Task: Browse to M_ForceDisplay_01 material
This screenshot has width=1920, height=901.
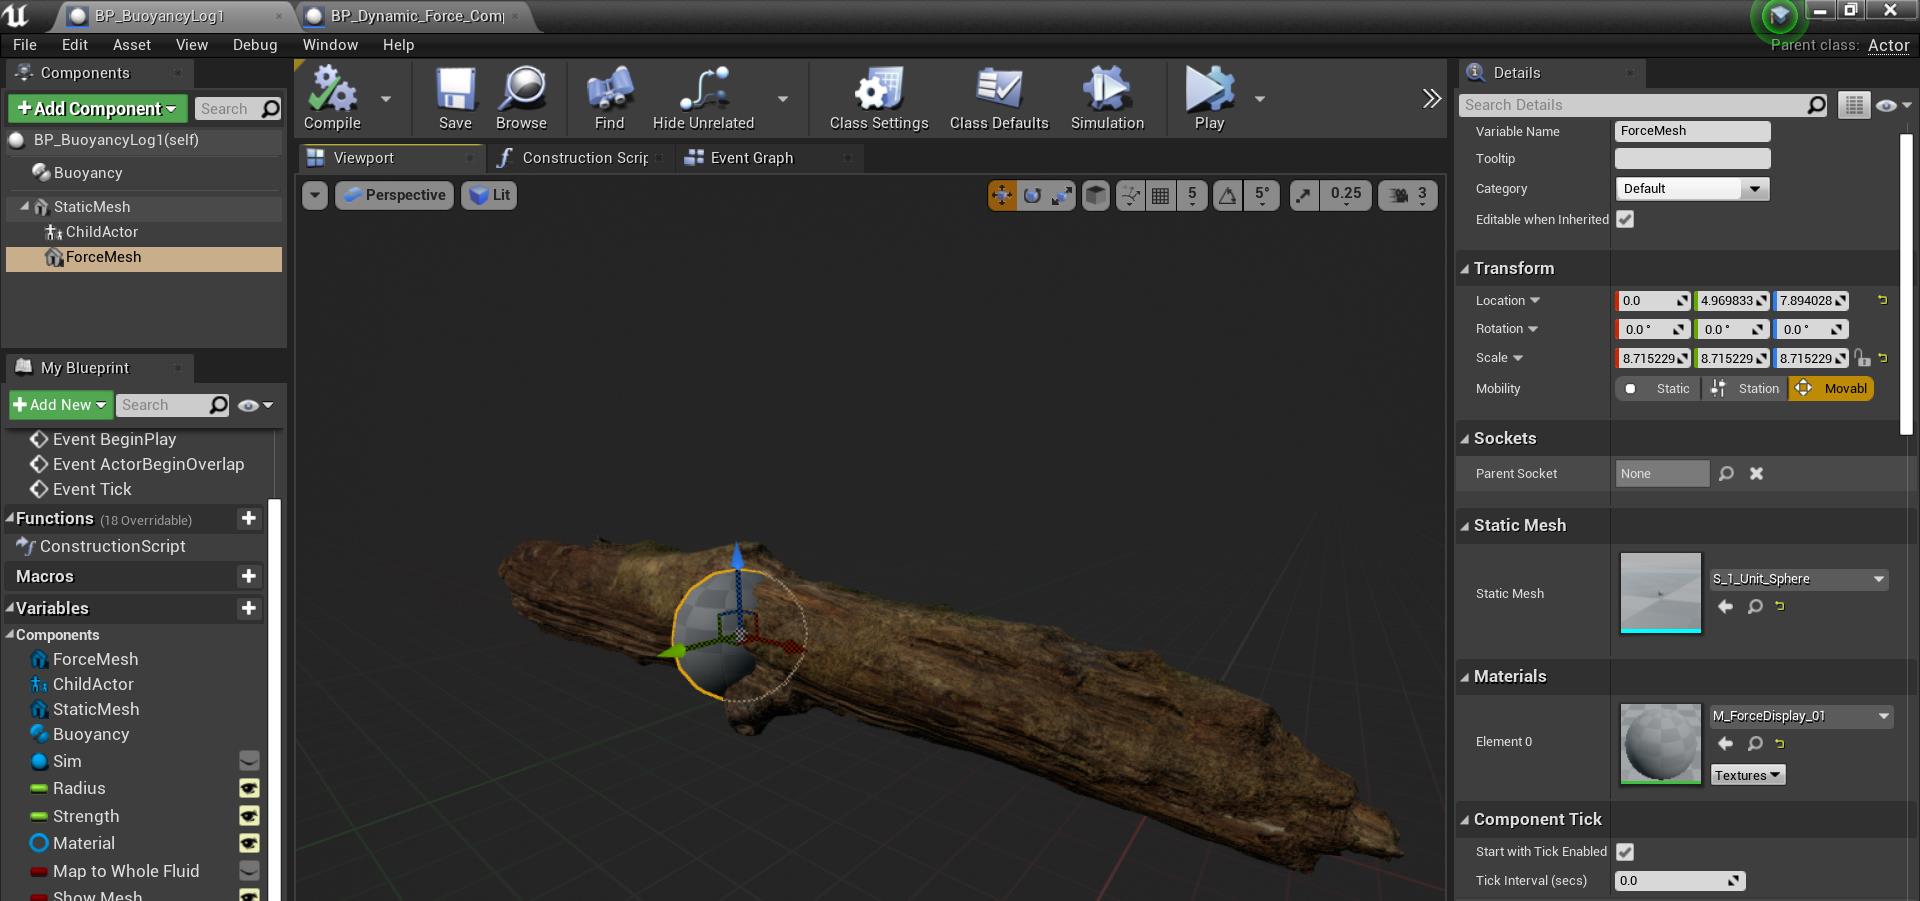Action: (x=1755, y=744)
